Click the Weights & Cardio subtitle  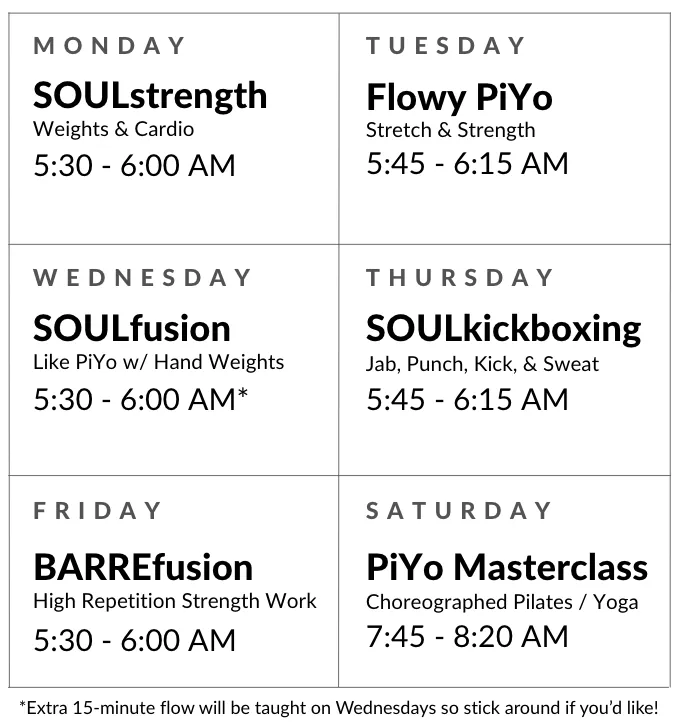tap(113, 129)
